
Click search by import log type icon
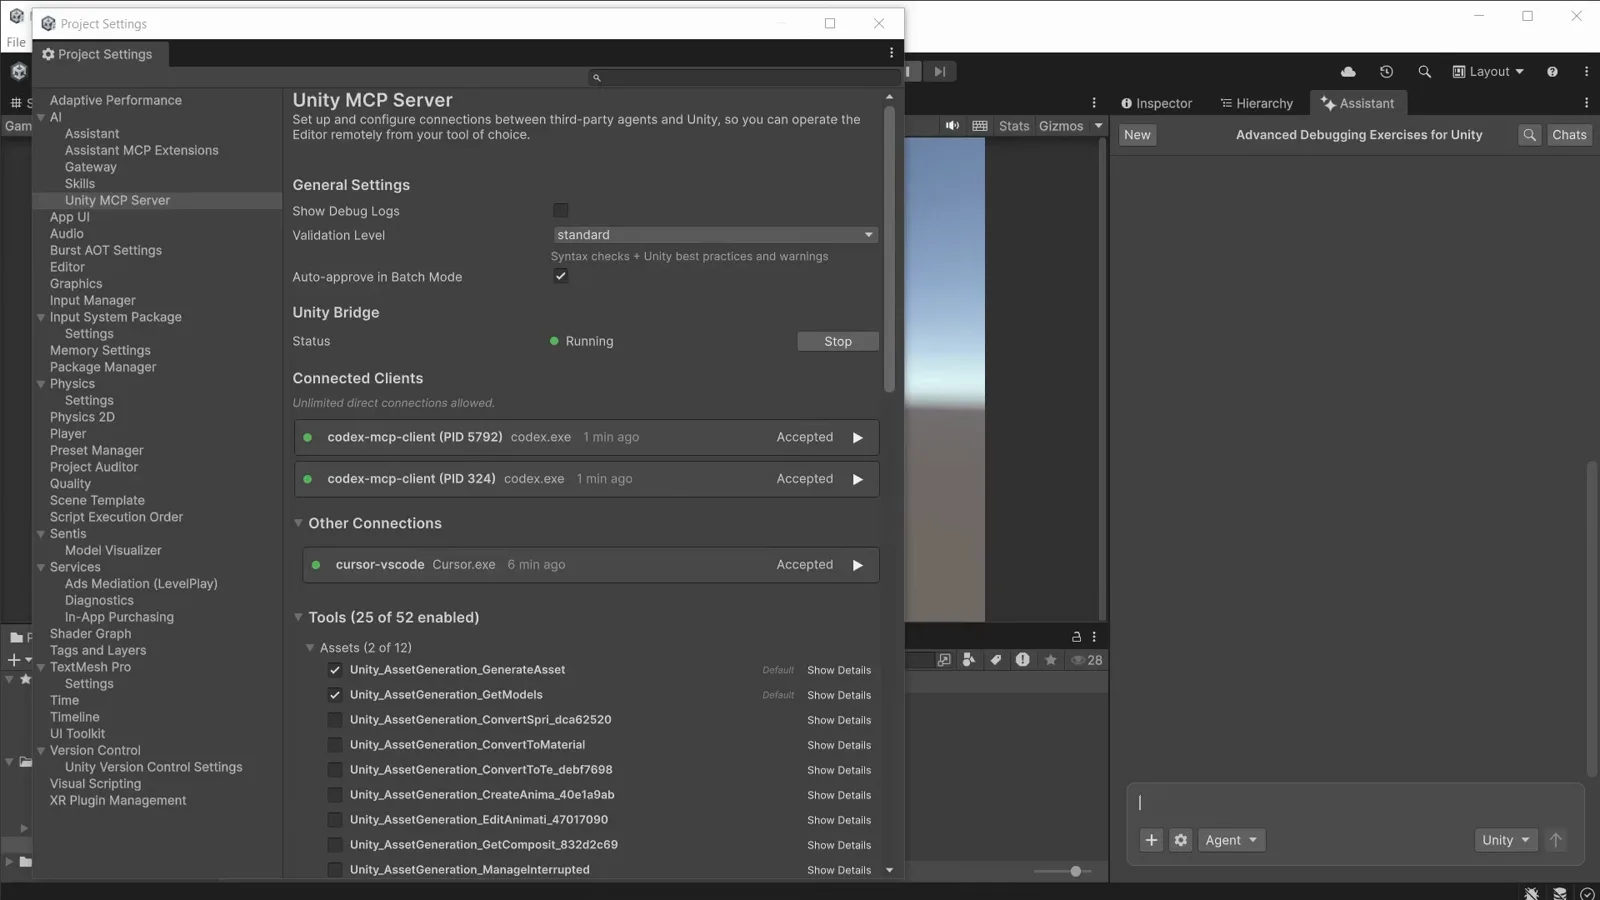(x=1023, y=660)
